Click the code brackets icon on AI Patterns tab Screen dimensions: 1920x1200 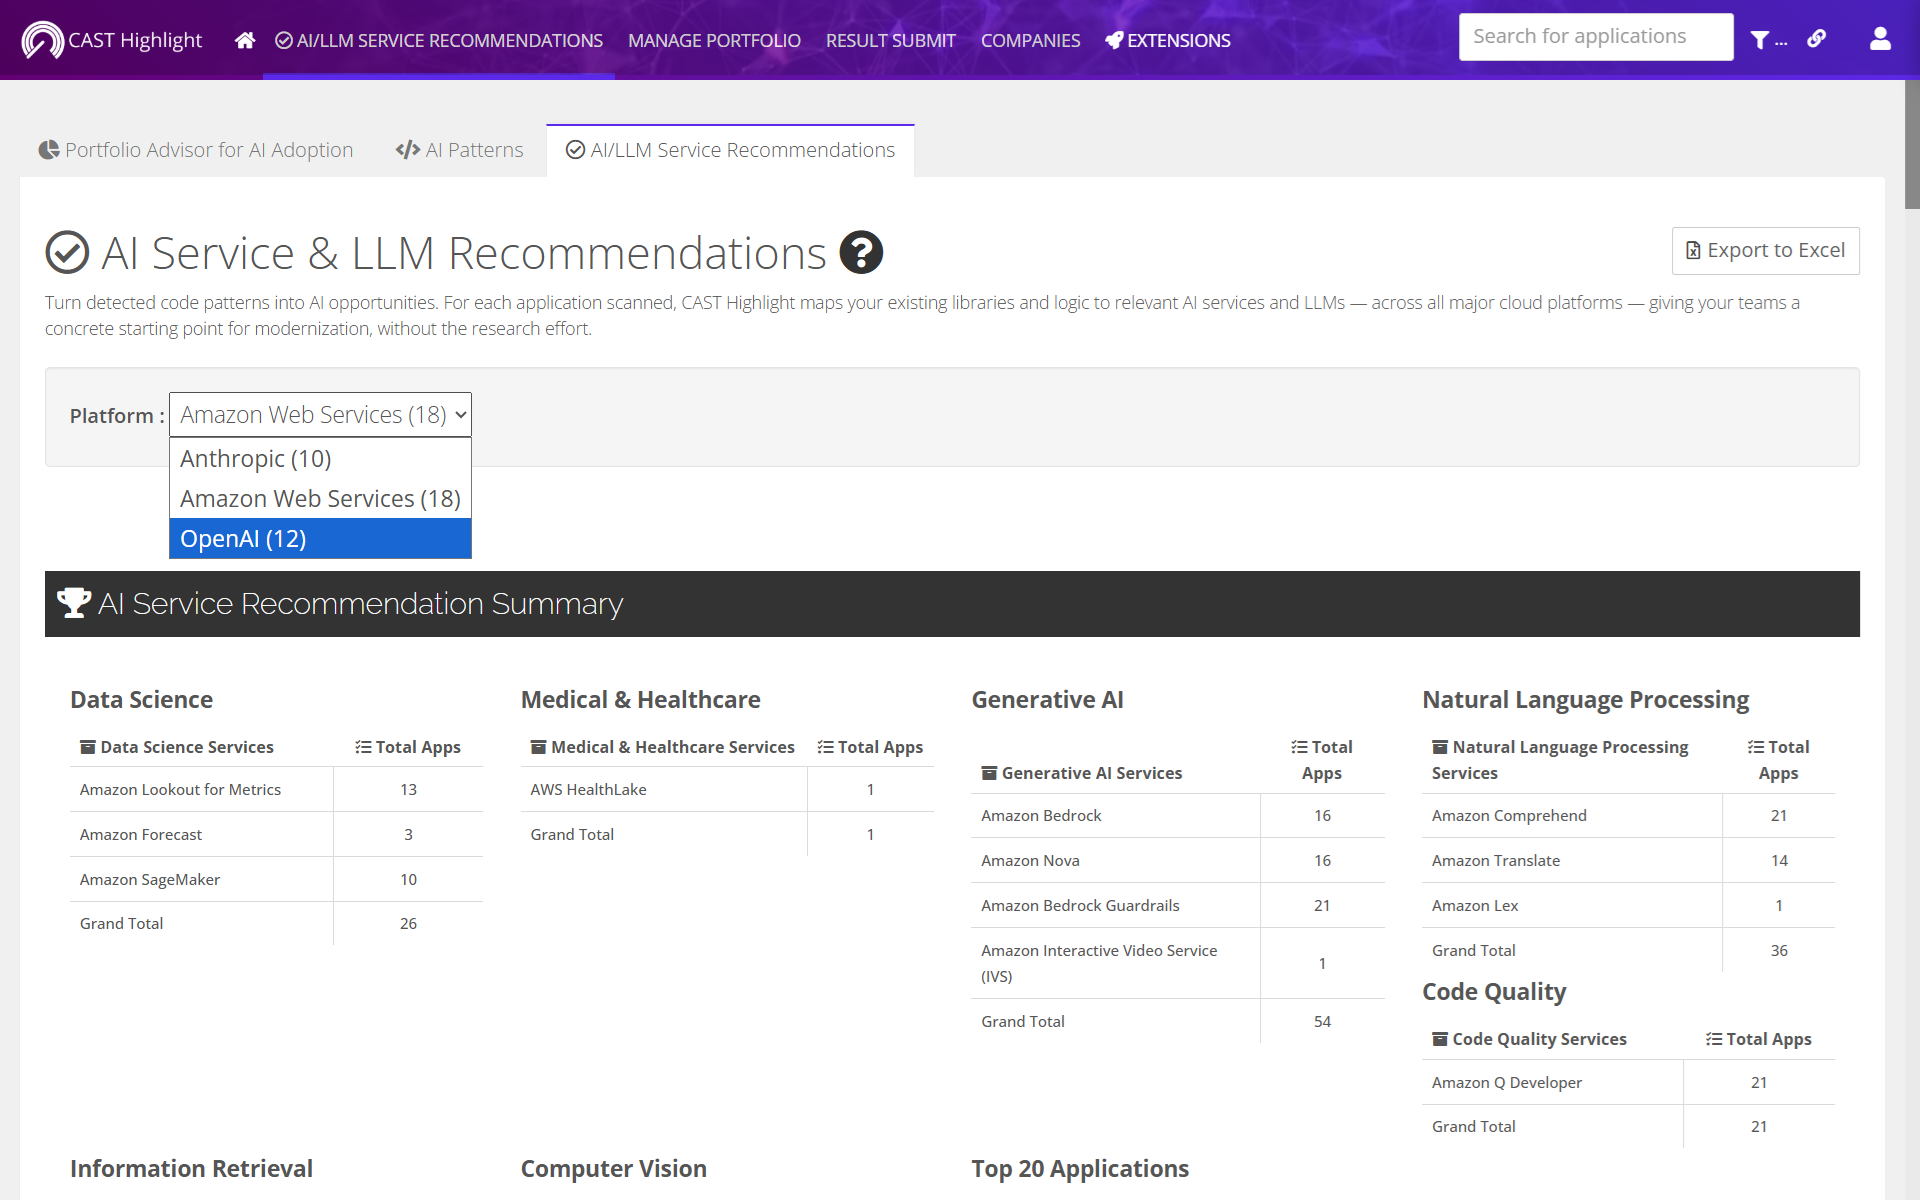click(407, 150)
